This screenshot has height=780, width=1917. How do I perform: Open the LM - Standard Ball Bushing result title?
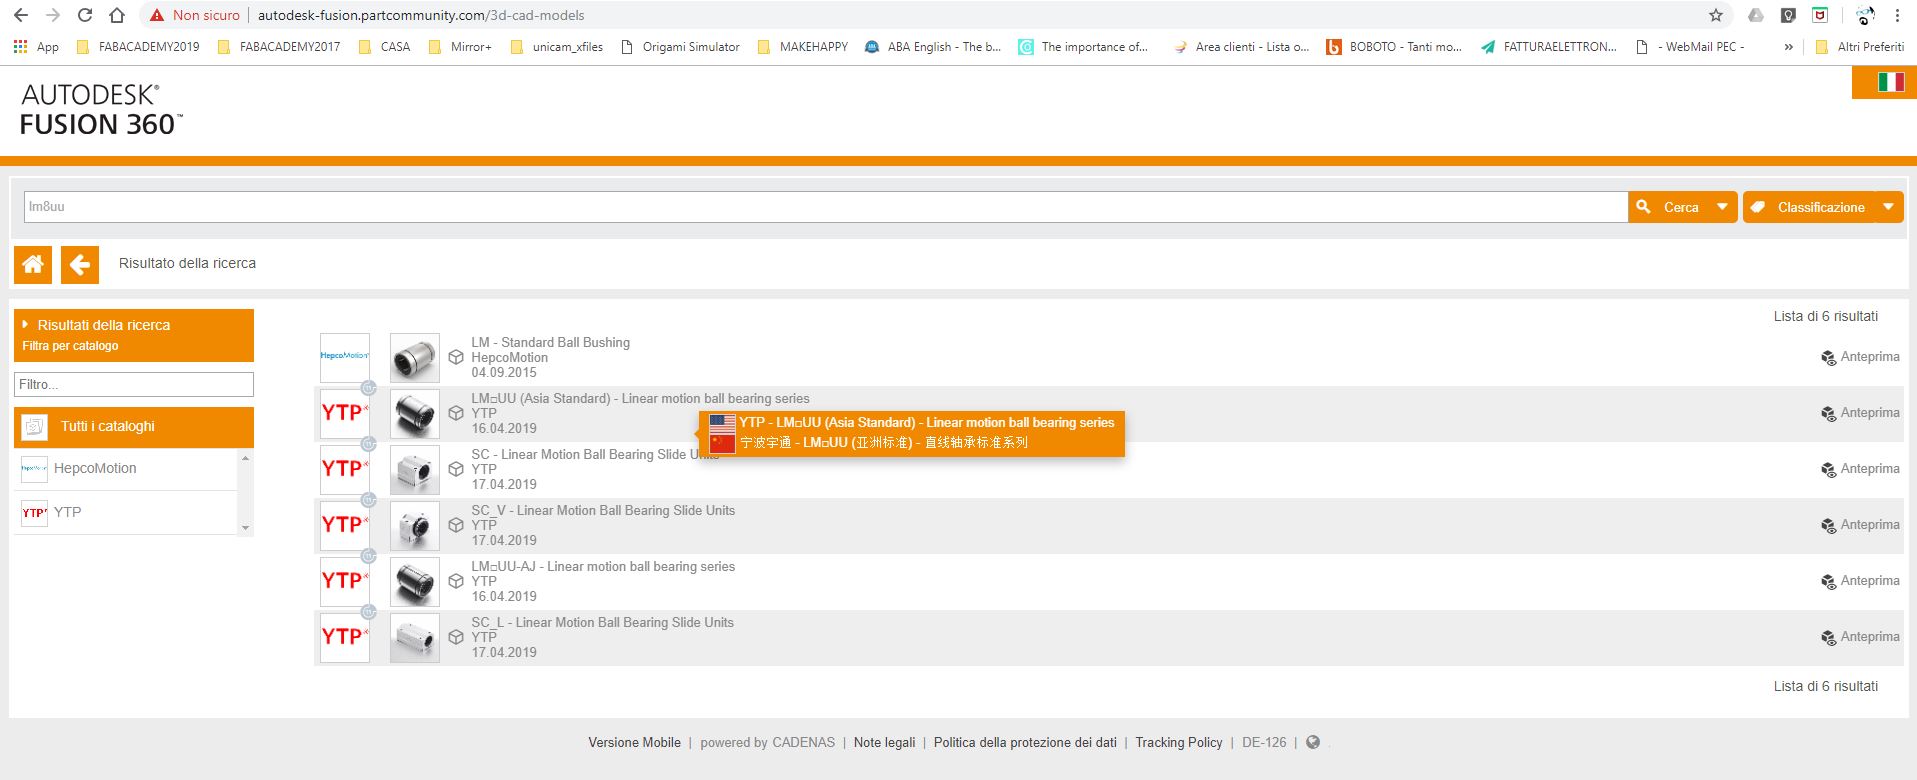tap(551, 342)
